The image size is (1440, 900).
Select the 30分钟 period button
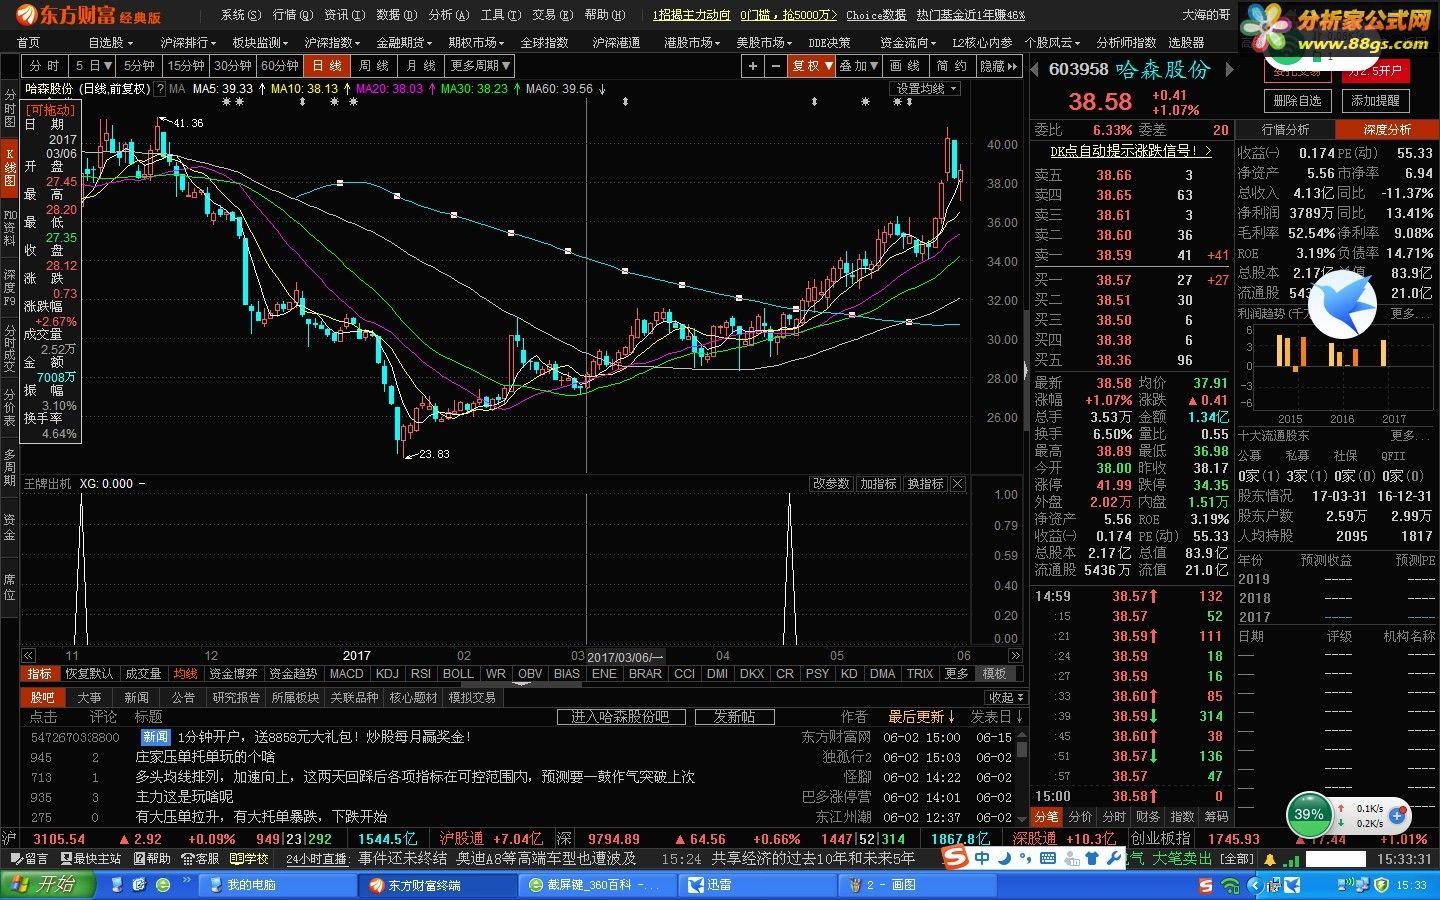click(x=233, y=66)
